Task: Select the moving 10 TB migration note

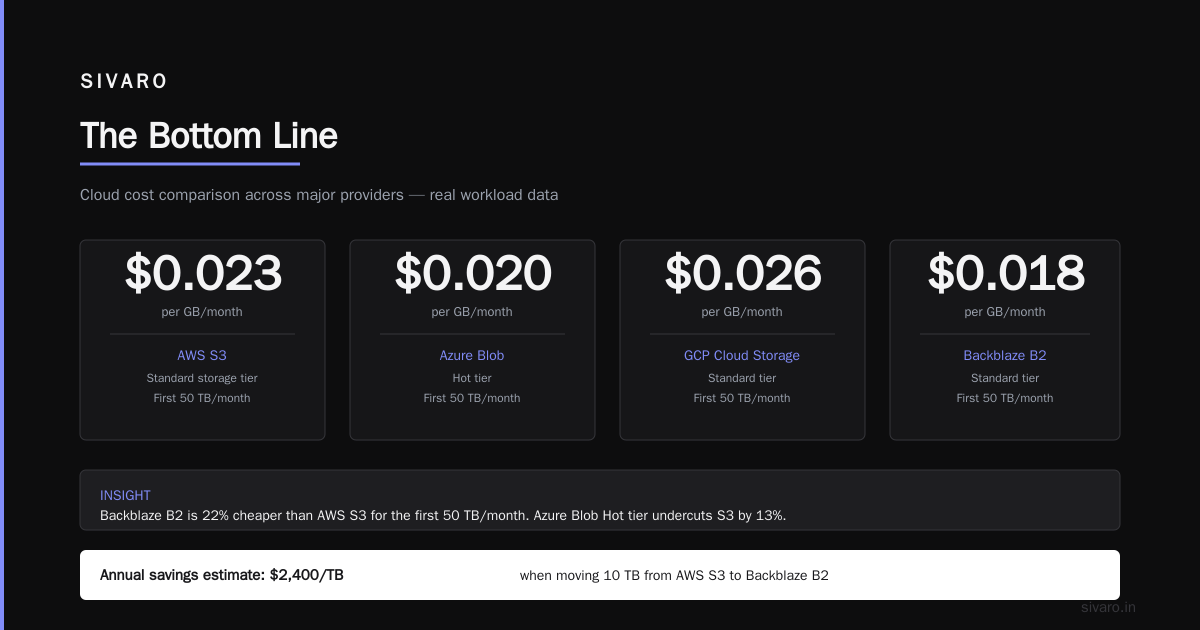Action: [x=674, y=575]
